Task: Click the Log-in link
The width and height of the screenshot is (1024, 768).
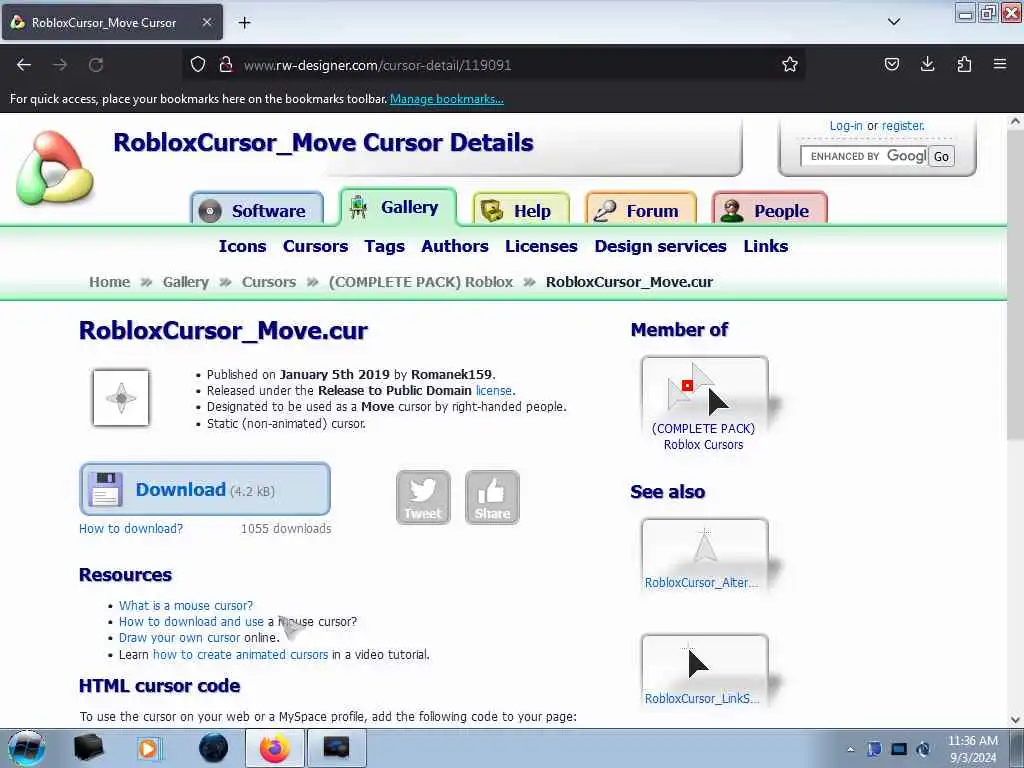Action: coord(846,125)
